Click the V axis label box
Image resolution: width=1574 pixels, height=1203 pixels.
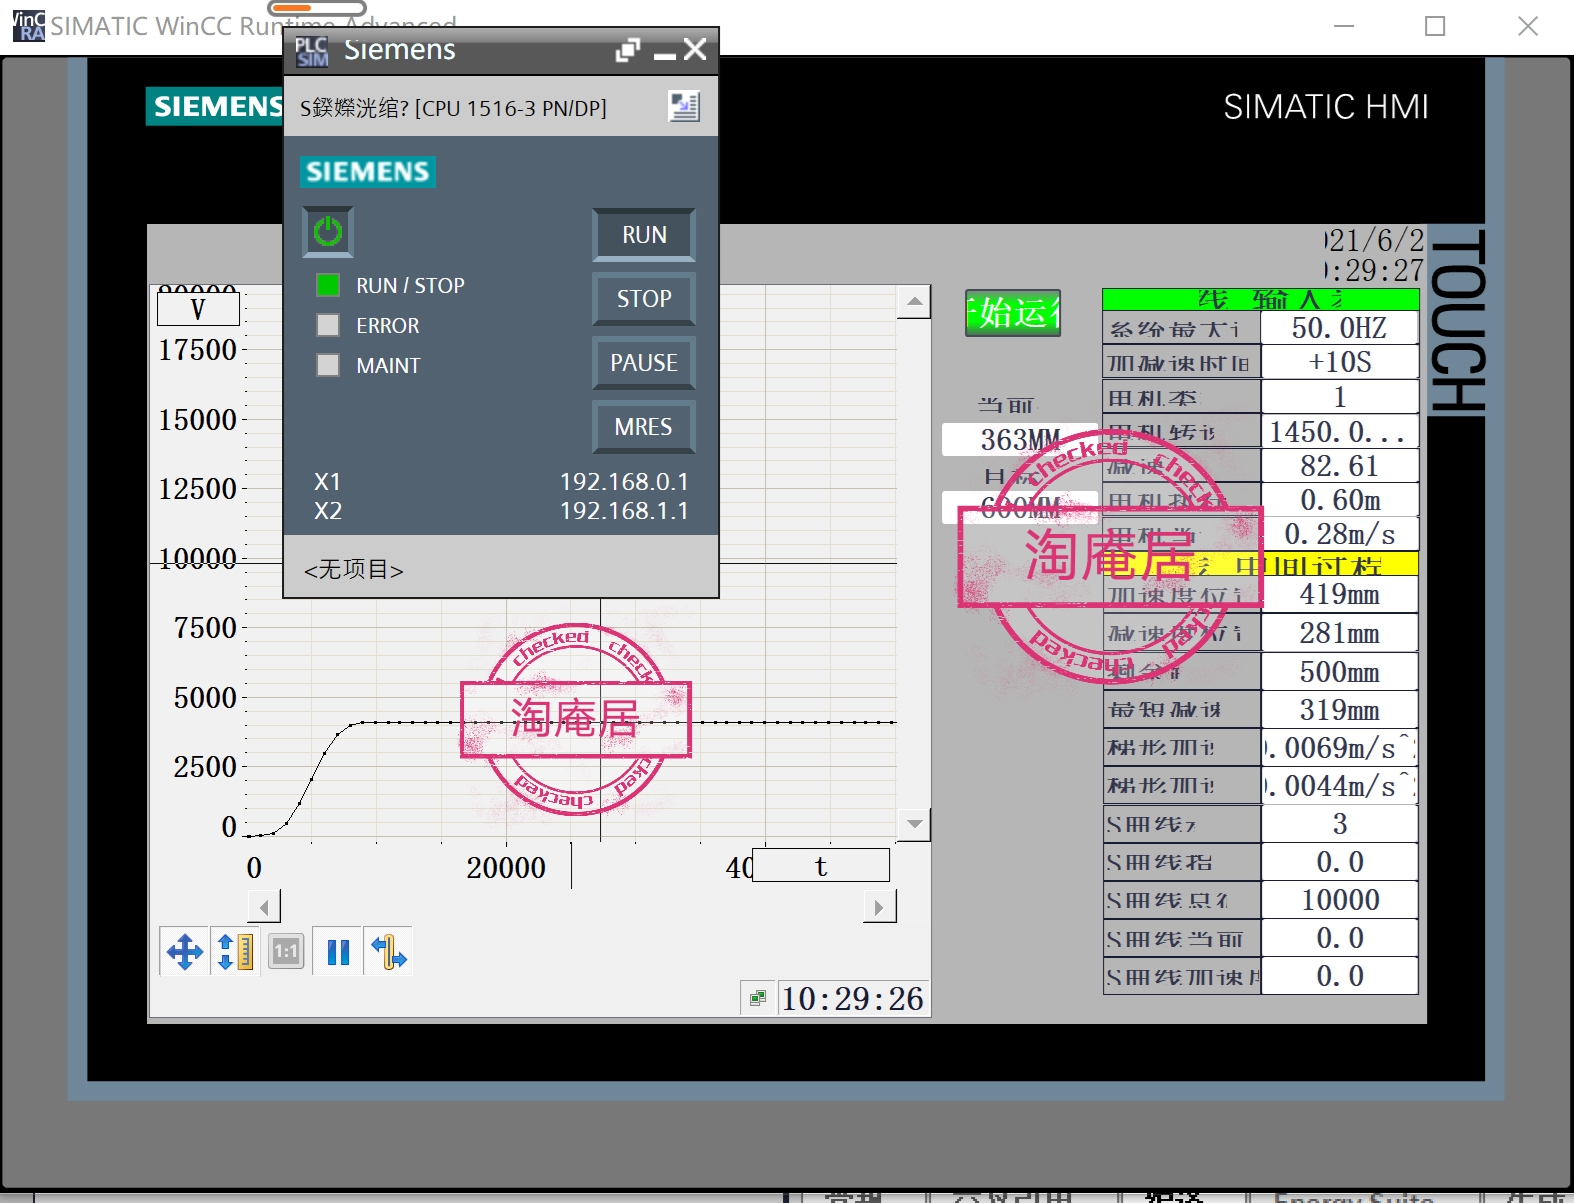[x=198, y=309]
